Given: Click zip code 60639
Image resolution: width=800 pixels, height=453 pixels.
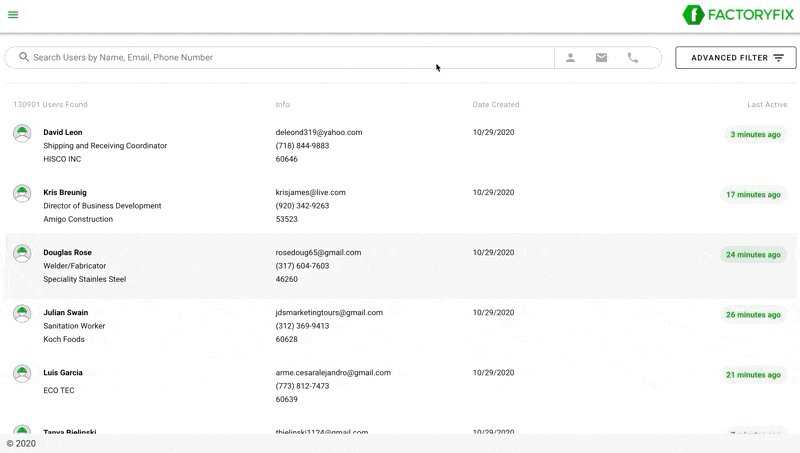Looking at the screenshot, I should pyautogui.click(x=287, y=399).
